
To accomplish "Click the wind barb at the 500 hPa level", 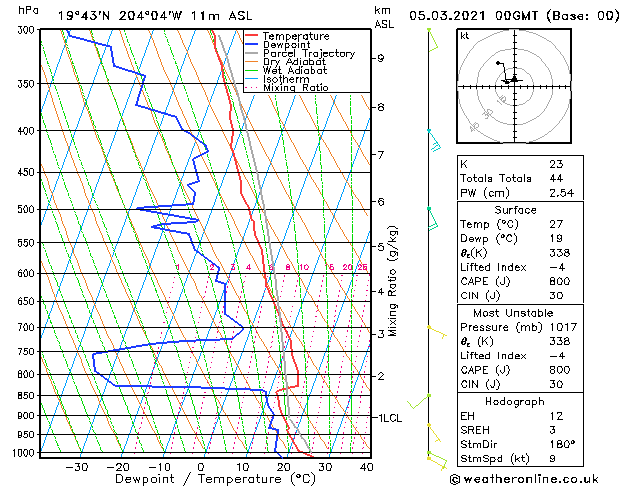I will pyautogui.click(x=433, y=219).
